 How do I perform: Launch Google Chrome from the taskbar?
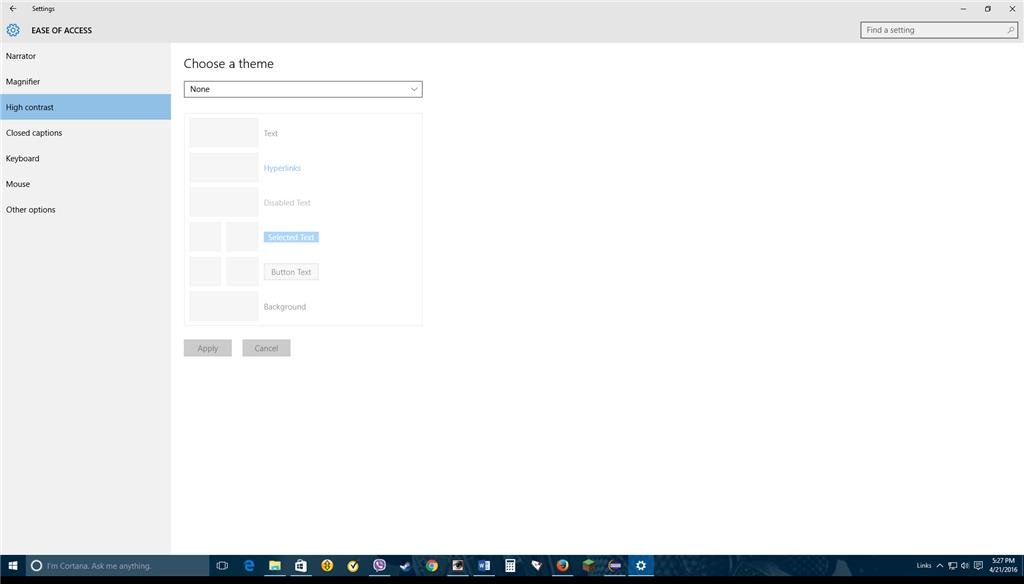pyautogui.click(x=431, y=566)
